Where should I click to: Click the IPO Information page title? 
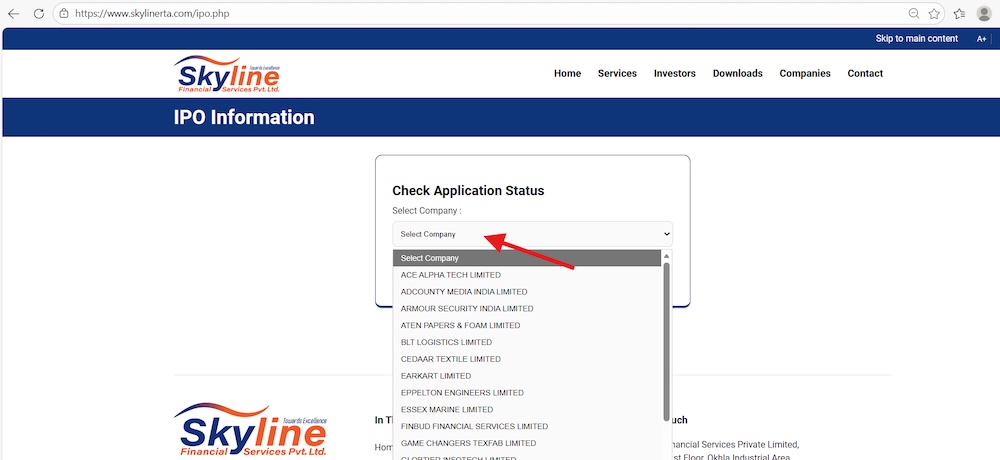click(244, 117)
